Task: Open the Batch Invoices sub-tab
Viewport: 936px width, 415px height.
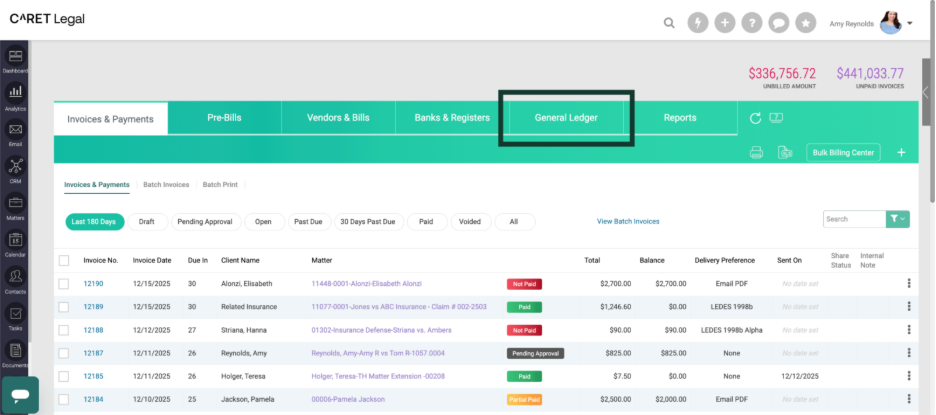Action: tap(166, 185)
